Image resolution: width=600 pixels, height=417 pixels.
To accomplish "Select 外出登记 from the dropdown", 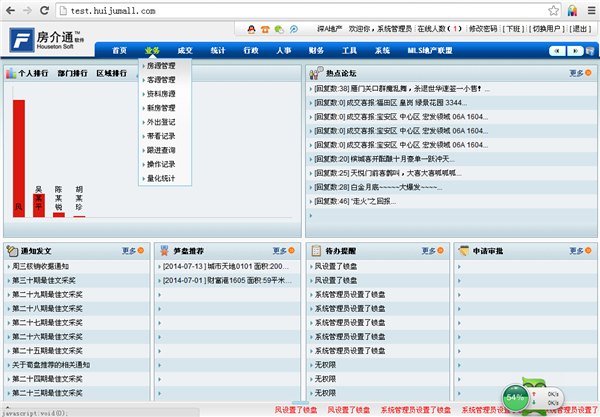I will pyautogui.click(x=161, y=122).
